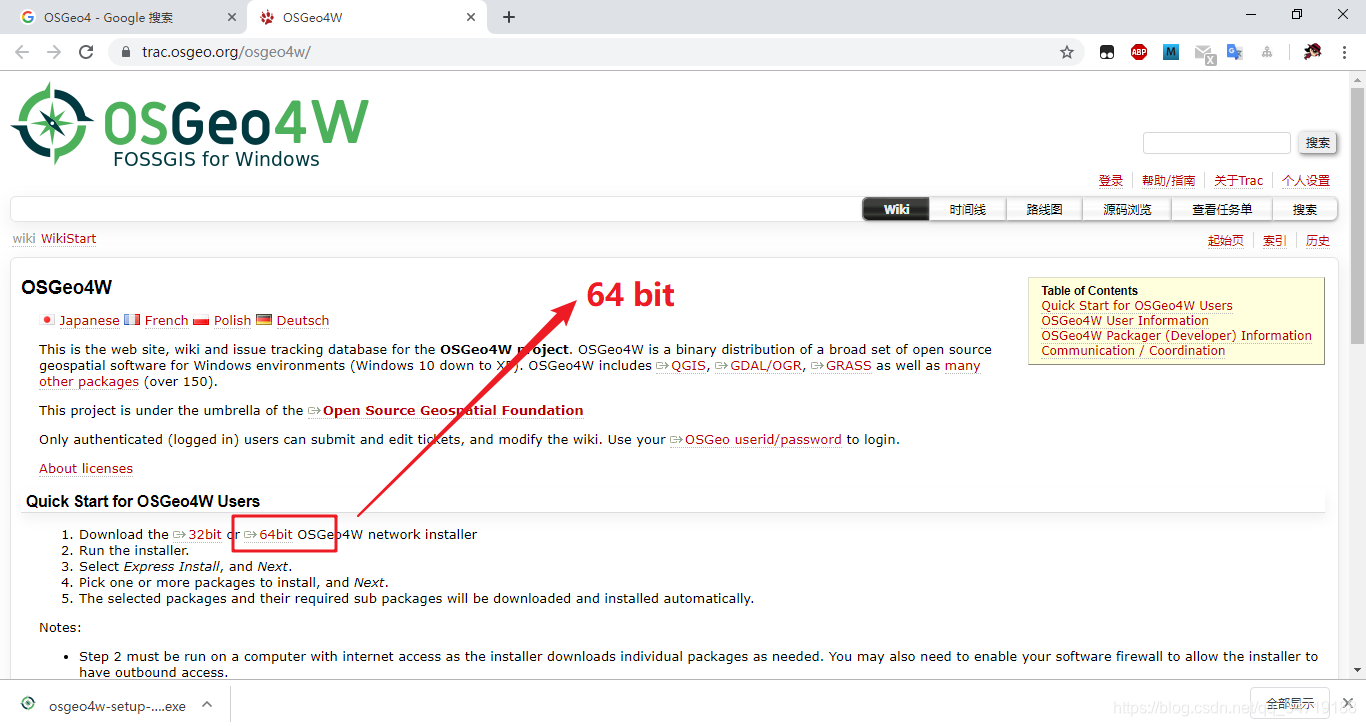The height and width of the screenshot is (726, 1366).
Task: Jump to Communication / Coordination section
Action: pos(1133,351)
